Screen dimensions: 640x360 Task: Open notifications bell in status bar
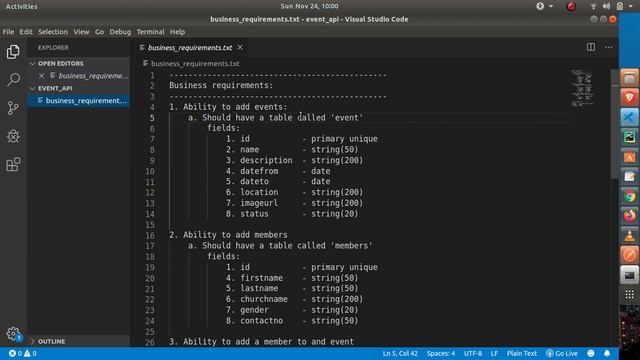click(x=607, y=353)
